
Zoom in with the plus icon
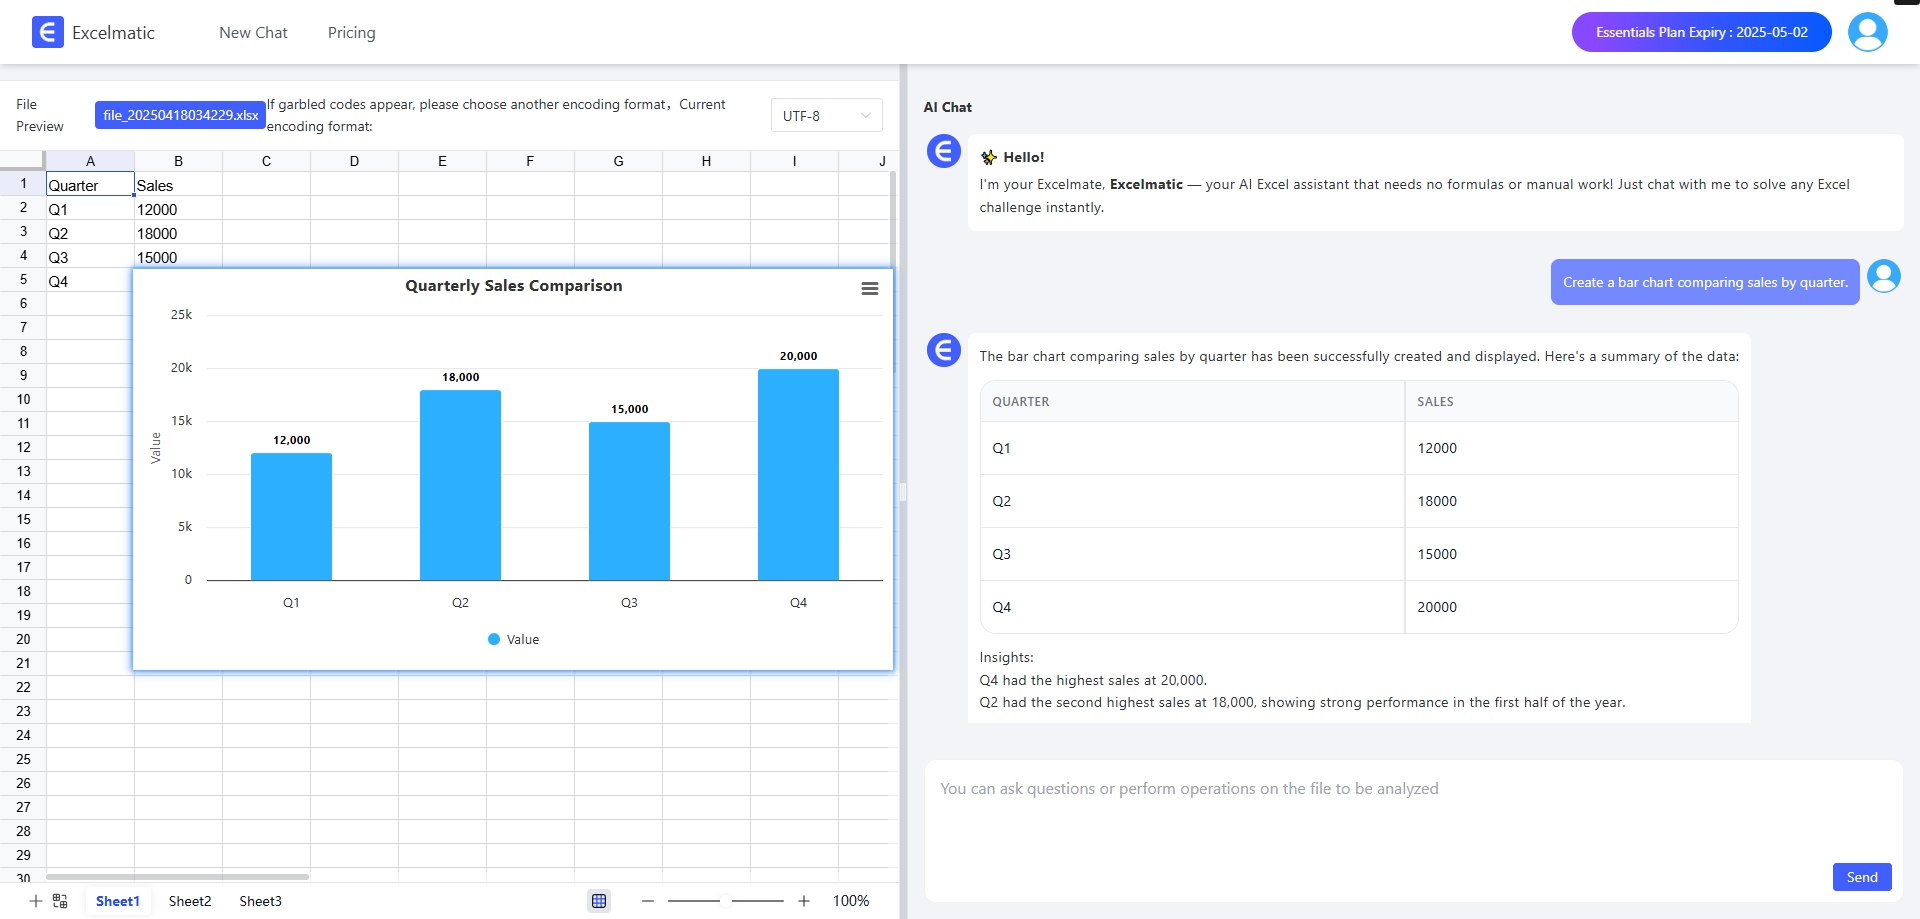[x=804, y=901]
